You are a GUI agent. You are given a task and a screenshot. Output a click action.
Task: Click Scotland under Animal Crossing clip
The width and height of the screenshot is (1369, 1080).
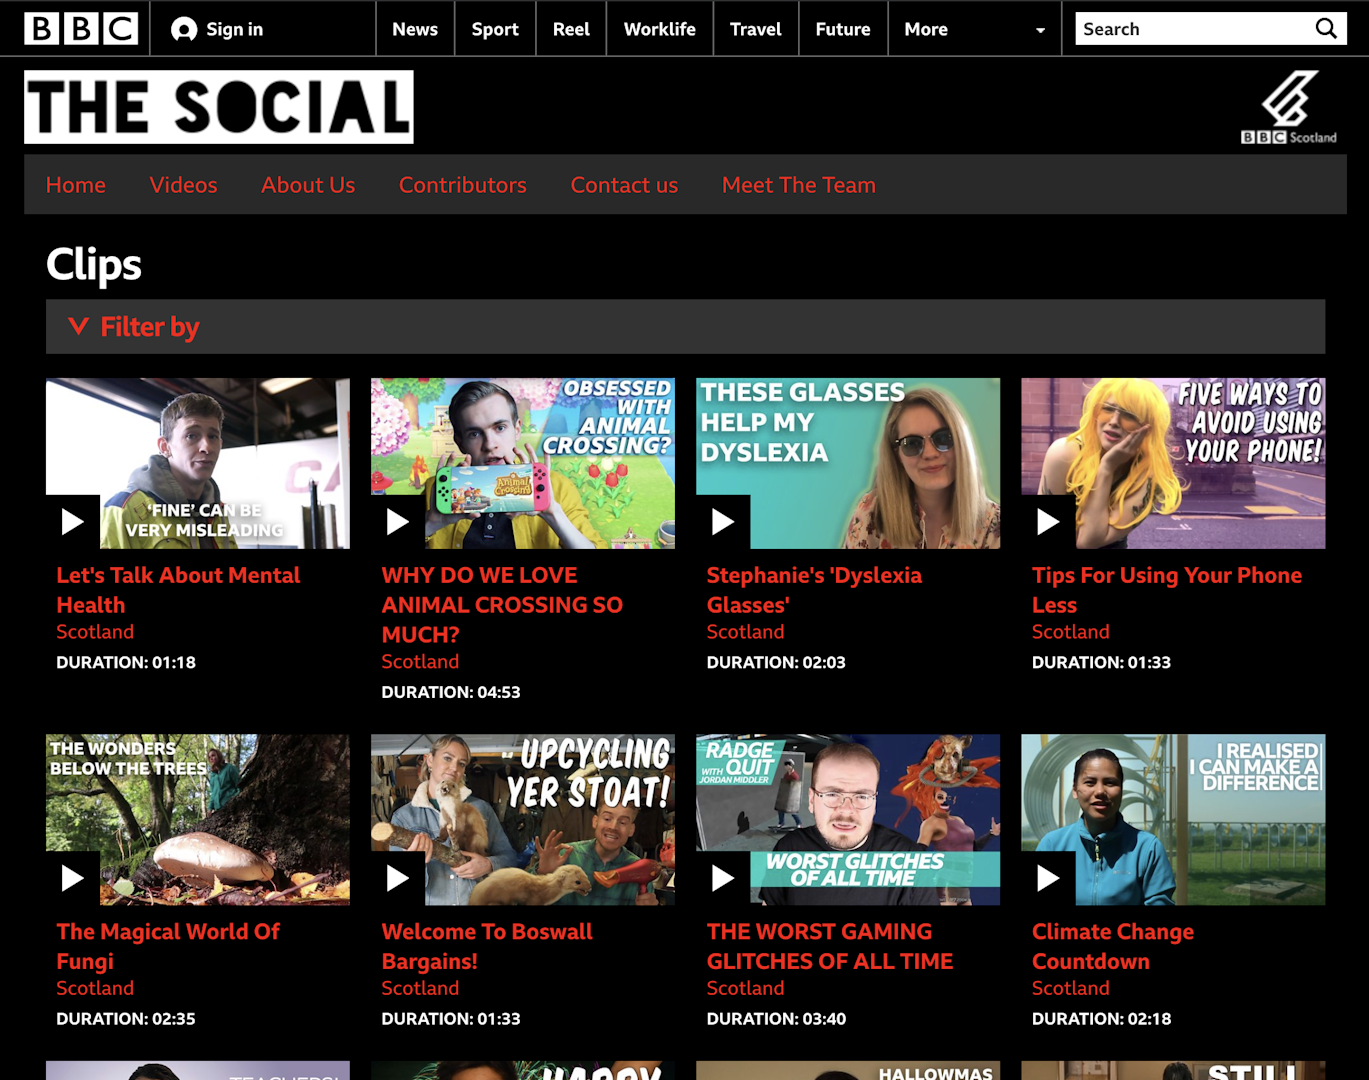point(420,662)
